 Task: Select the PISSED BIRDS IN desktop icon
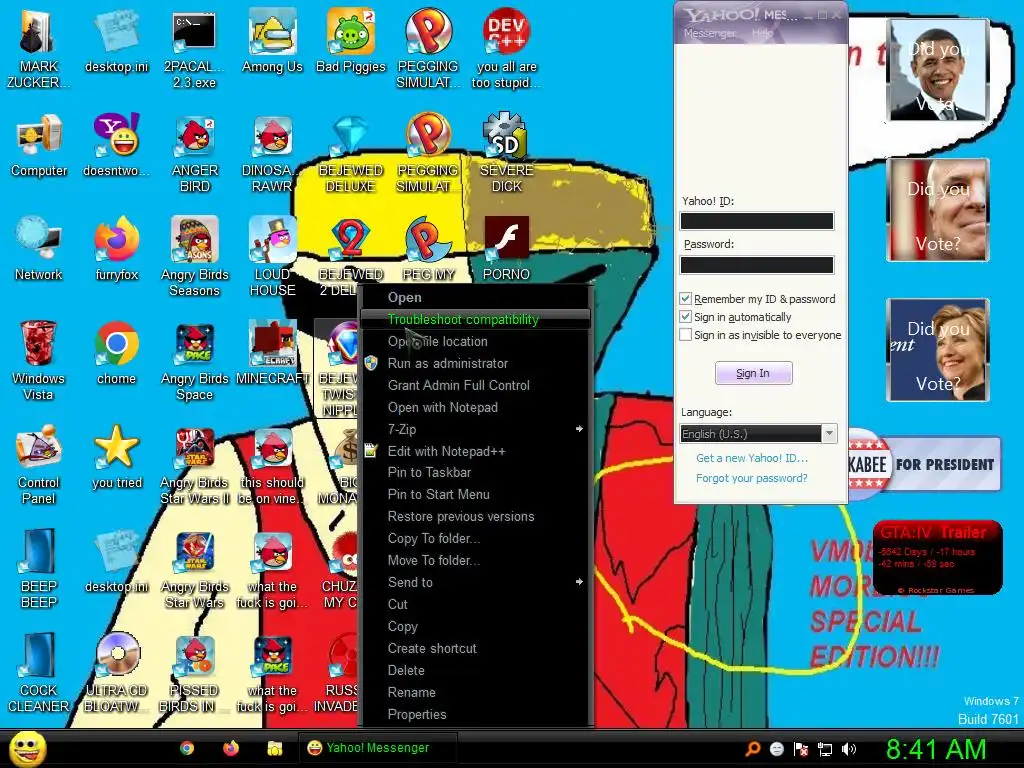coord(195,673)
